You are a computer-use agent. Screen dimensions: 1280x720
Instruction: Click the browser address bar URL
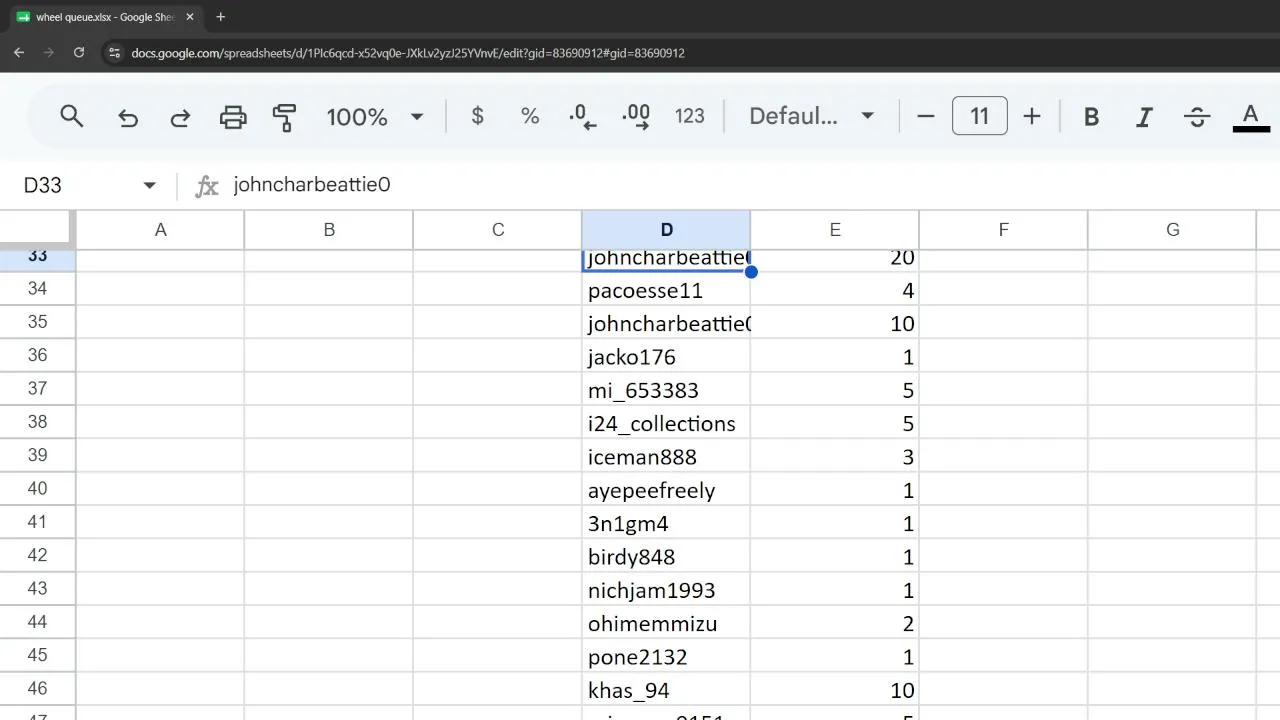408,53
